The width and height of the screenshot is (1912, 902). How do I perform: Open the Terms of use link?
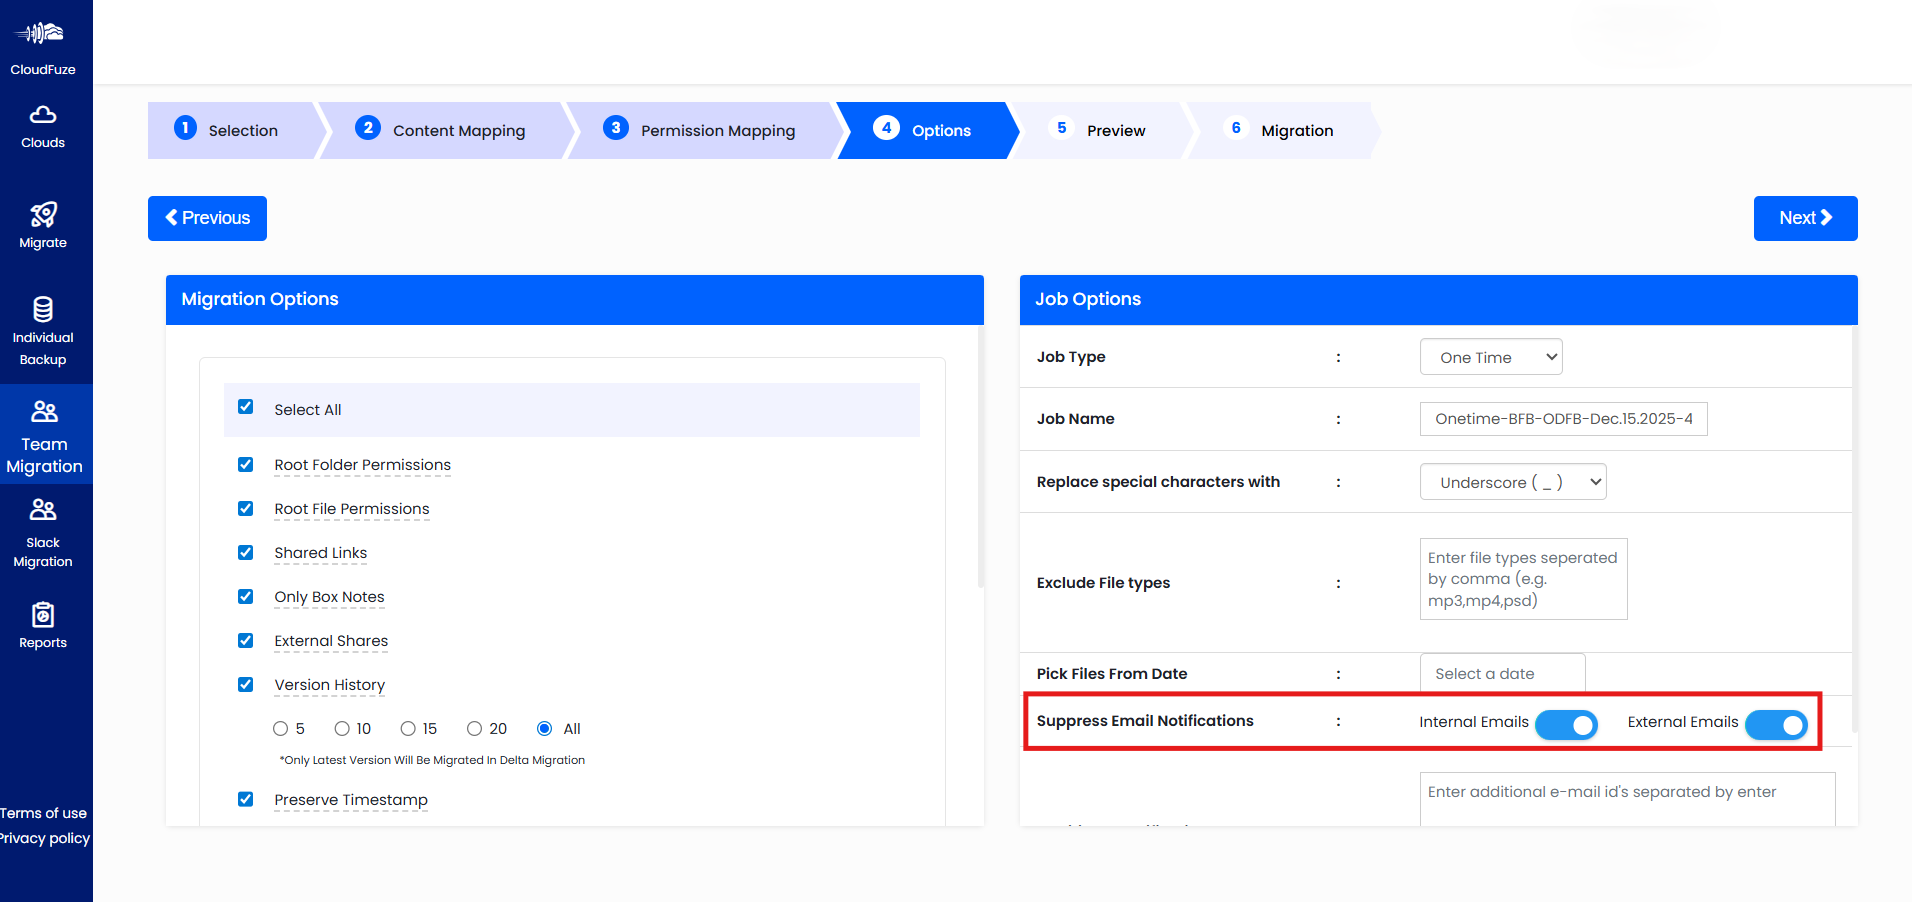coord(44,813)
